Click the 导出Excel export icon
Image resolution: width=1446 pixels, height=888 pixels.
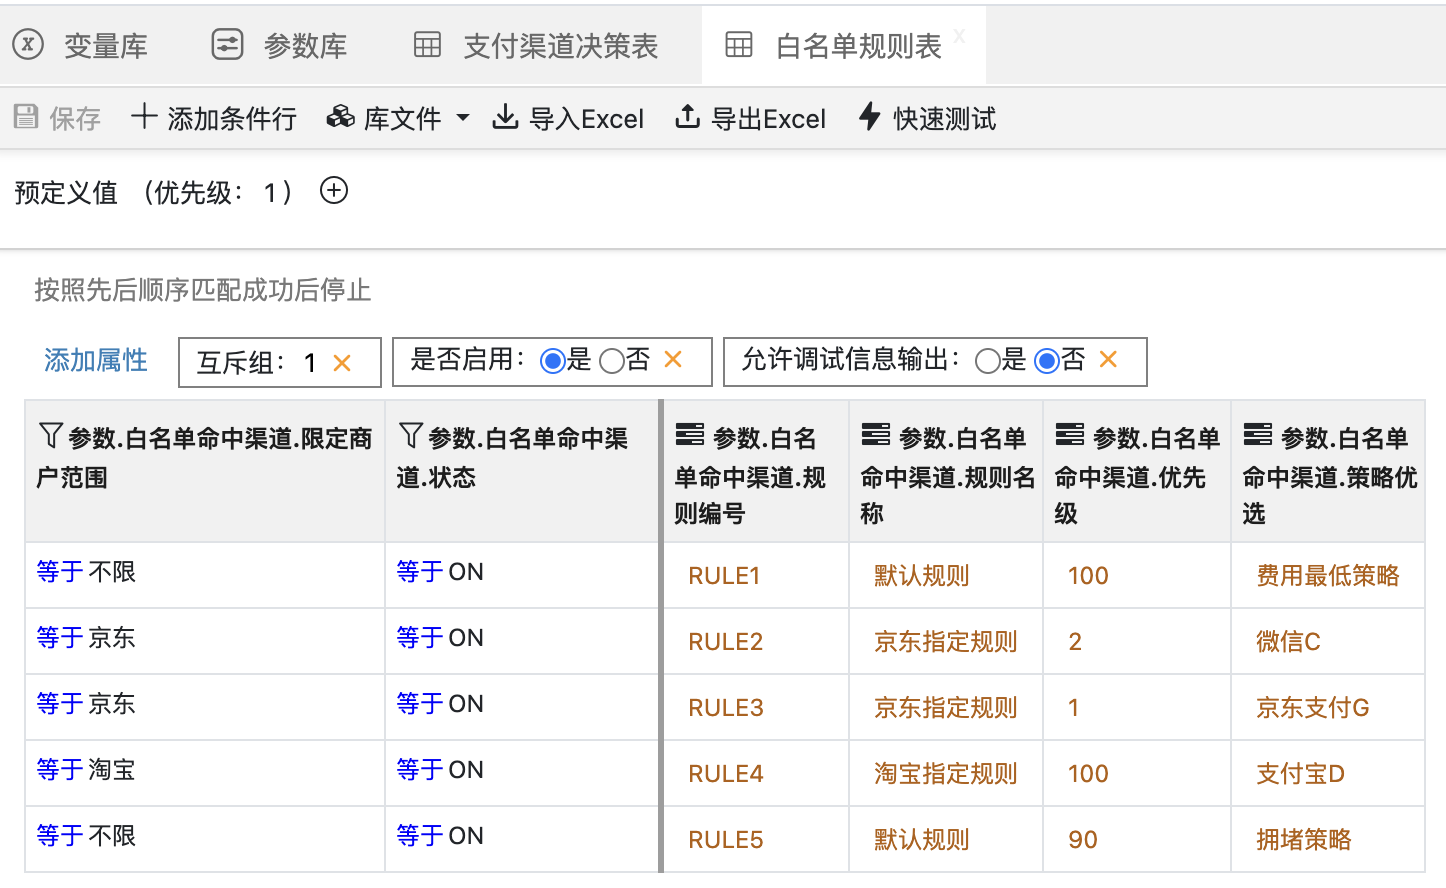[x=687, y=118]
